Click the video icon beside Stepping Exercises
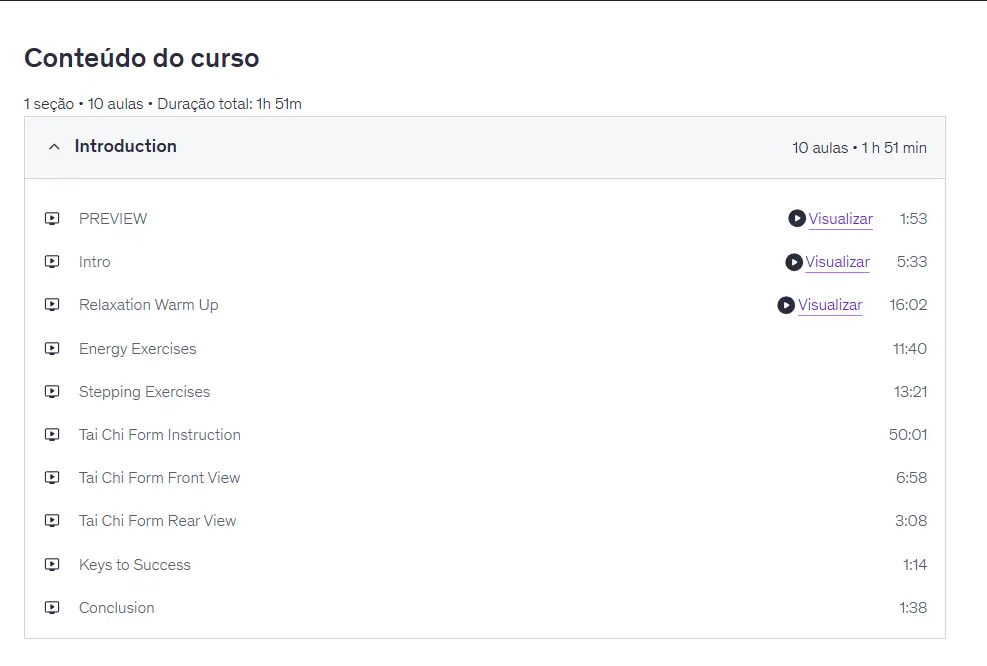 pyautogui.click(x=52, y=392)
